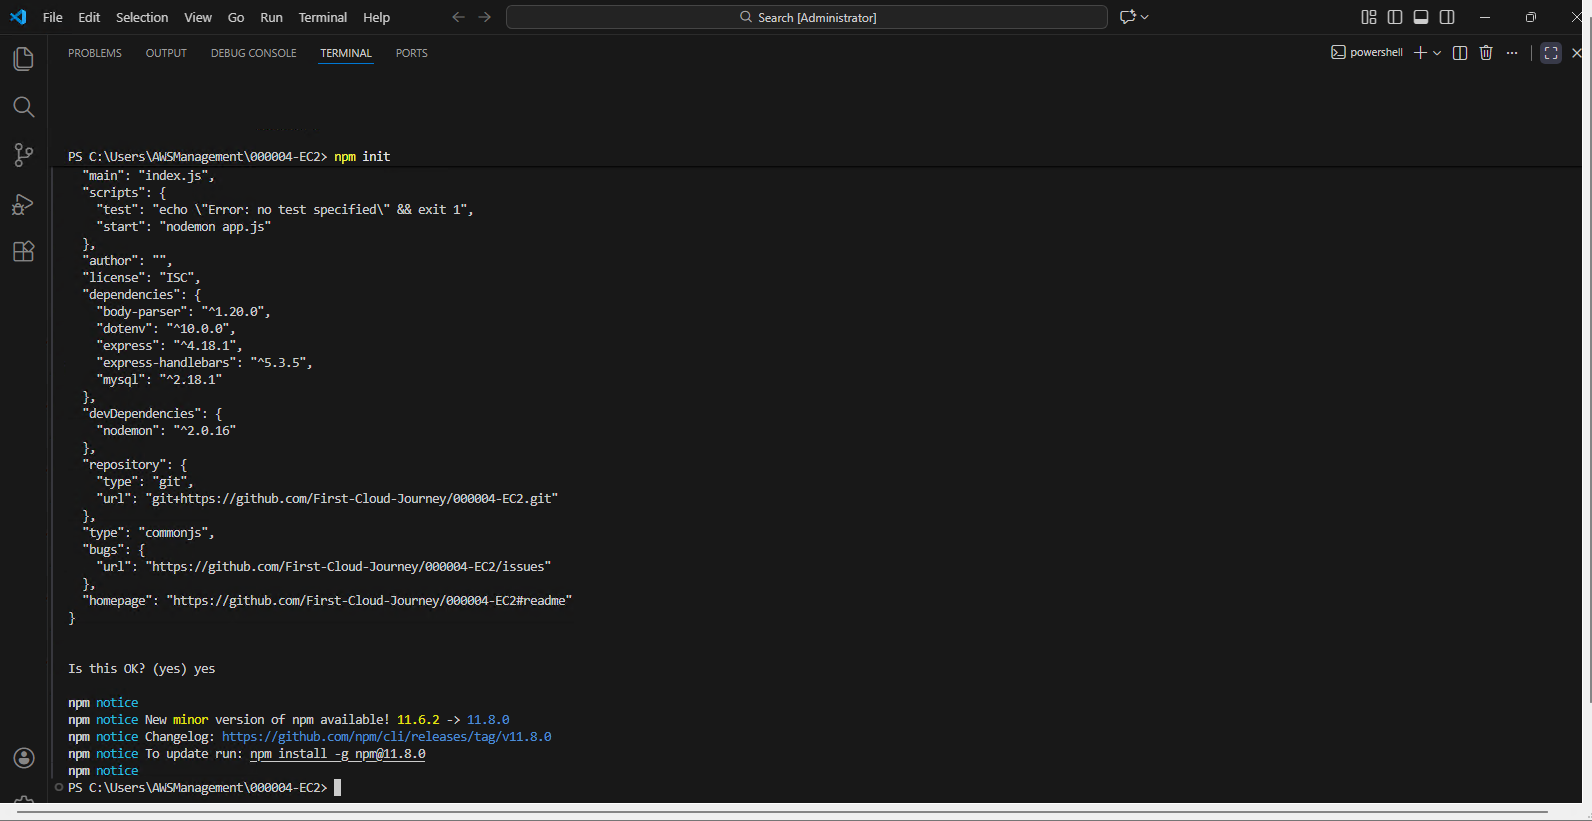The image size is (1592, 821).
Task: Open the Source Control view
Action: pyautogui.click(x=23, y=155)
